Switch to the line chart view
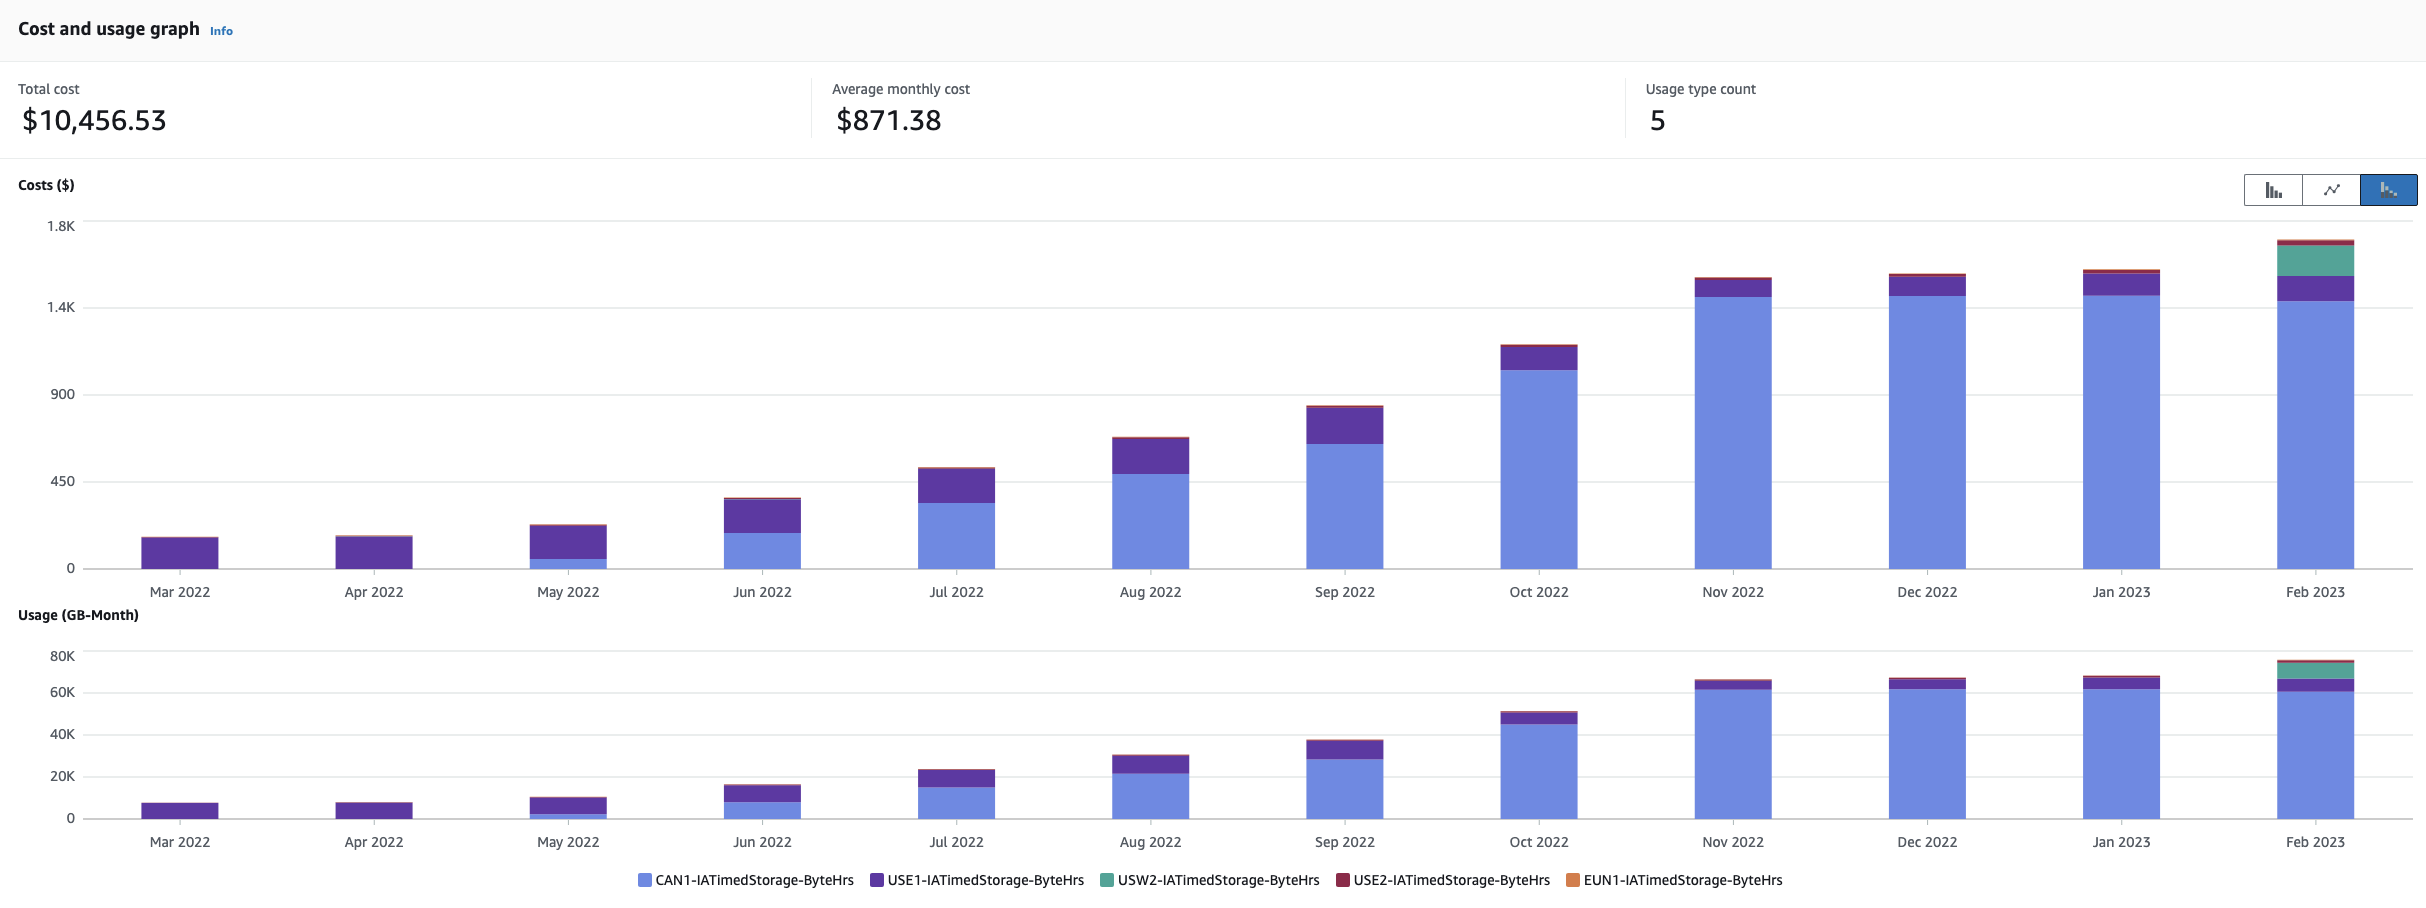 point(2330,189)
